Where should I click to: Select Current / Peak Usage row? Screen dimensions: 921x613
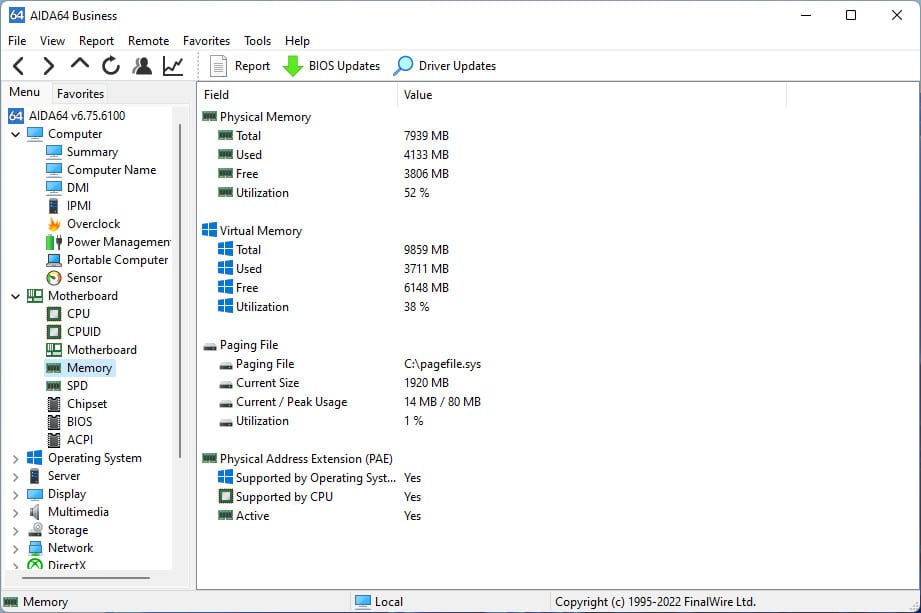[349, 402]
